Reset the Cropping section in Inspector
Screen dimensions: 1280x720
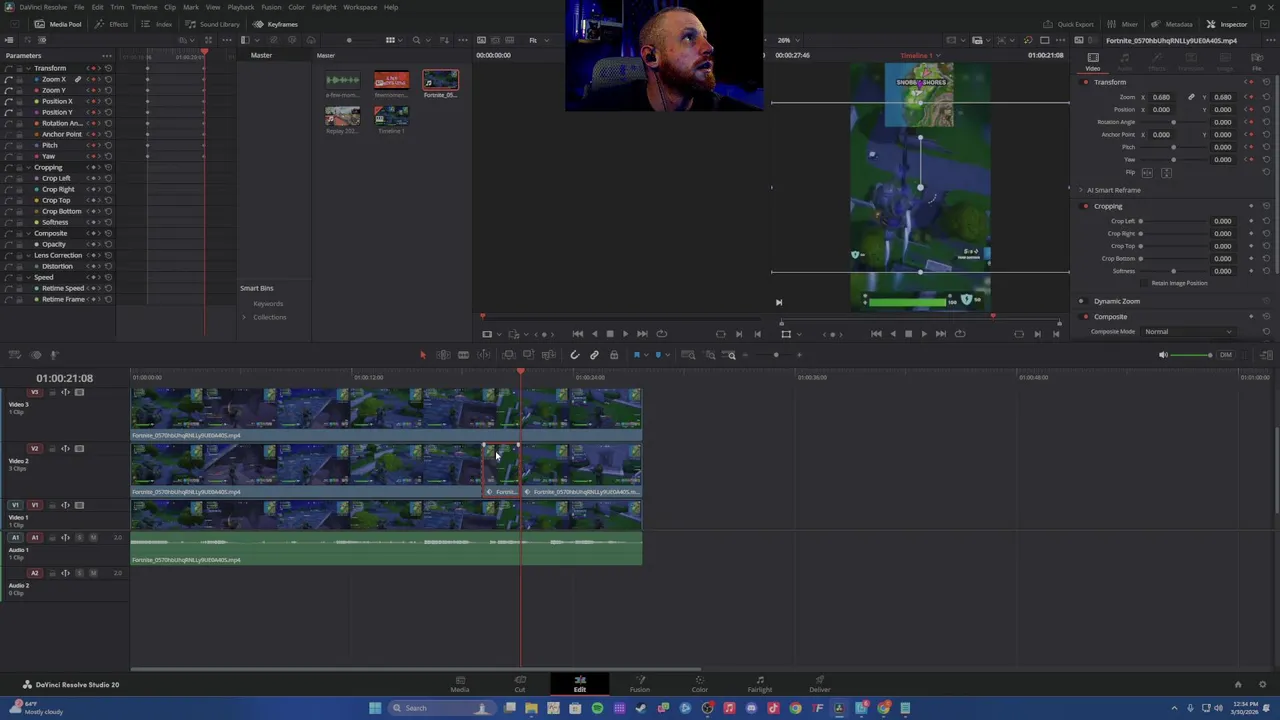click(x=1266, y=206)
